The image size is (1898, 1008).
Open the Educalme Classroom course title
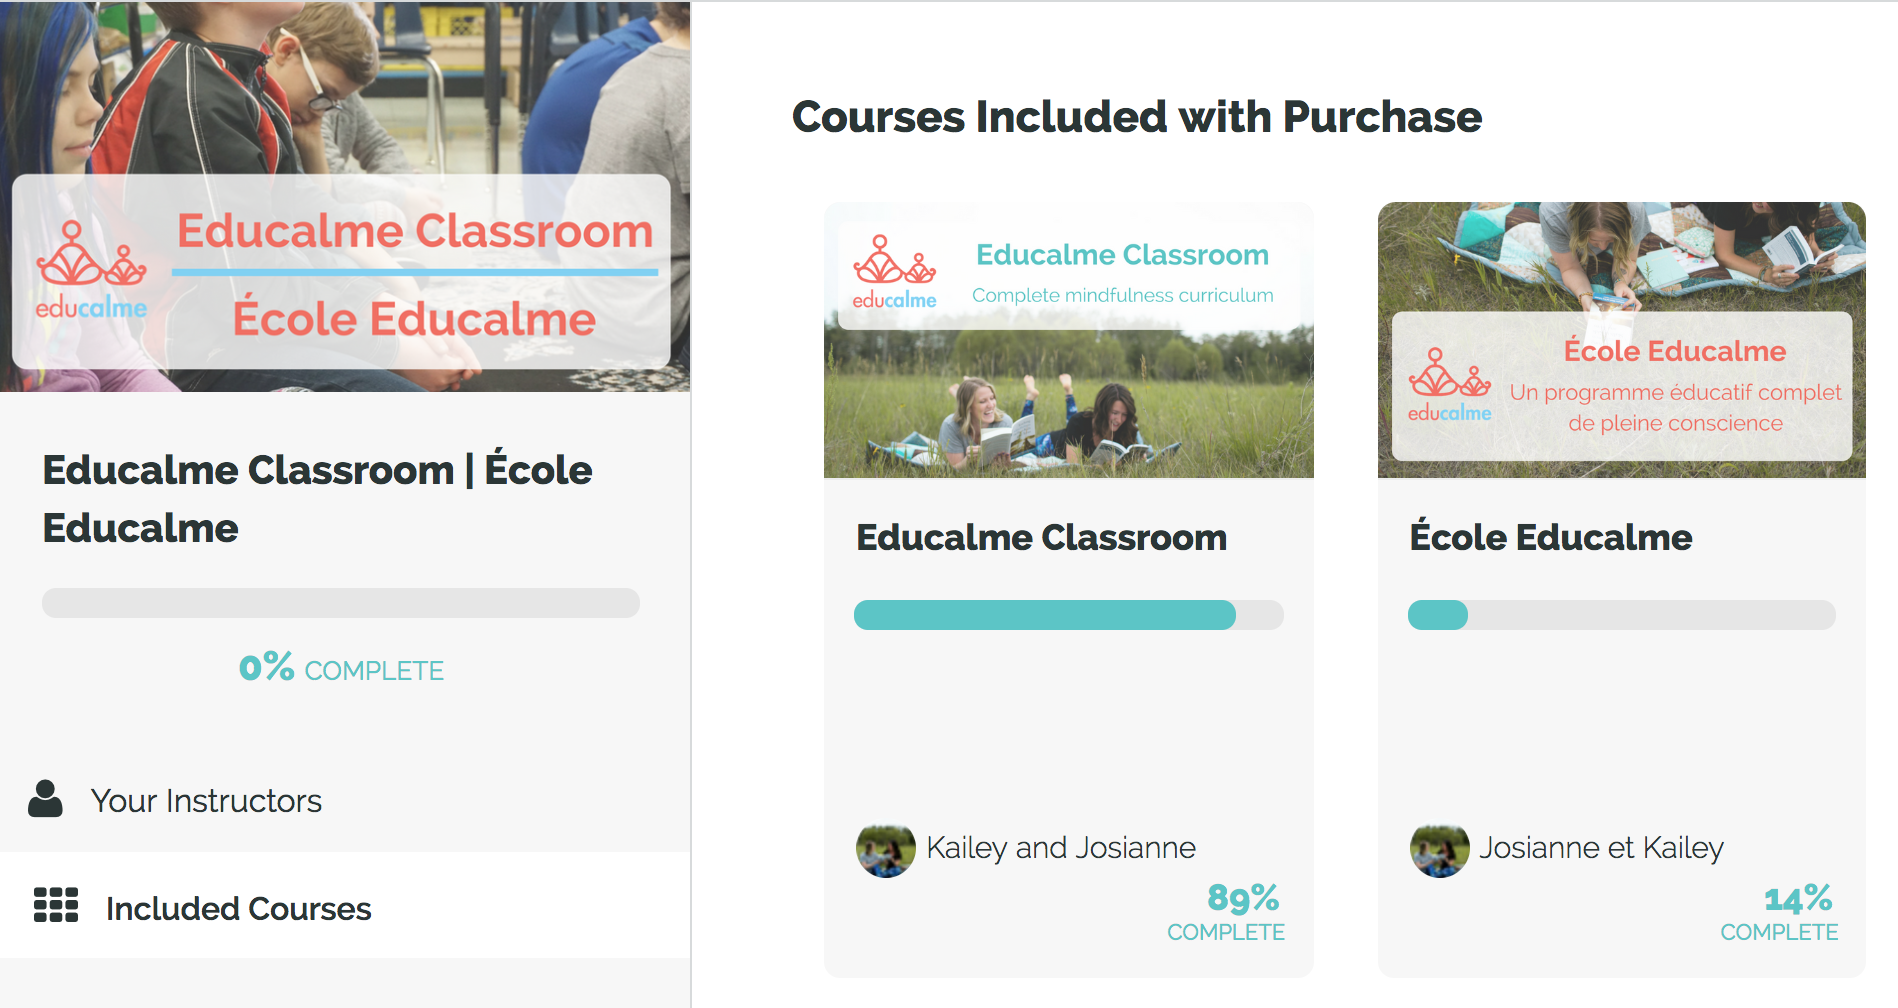pyautogui.click(x=1041, y=538)
